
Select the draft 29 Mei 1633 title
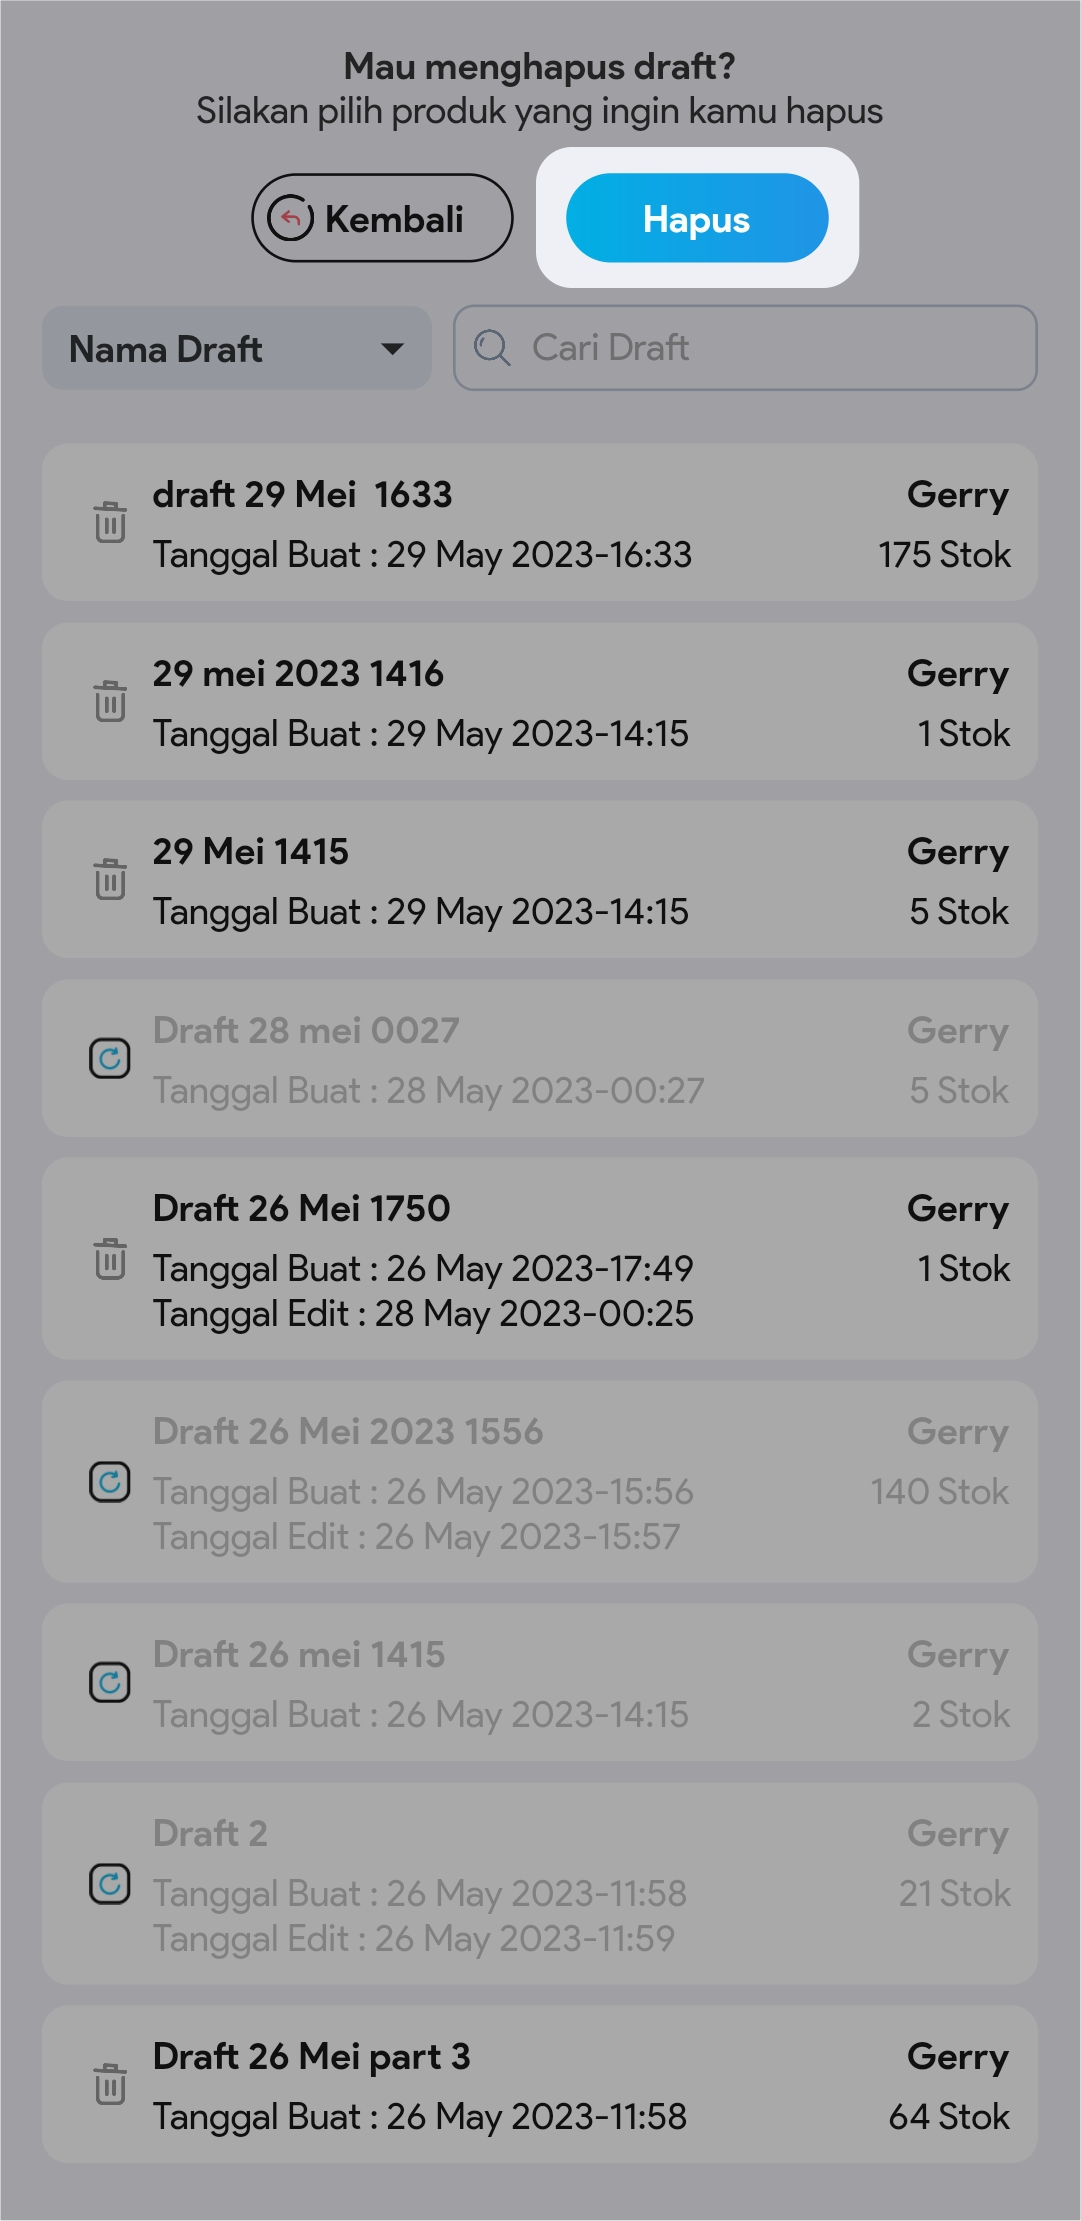coord(302,494)
